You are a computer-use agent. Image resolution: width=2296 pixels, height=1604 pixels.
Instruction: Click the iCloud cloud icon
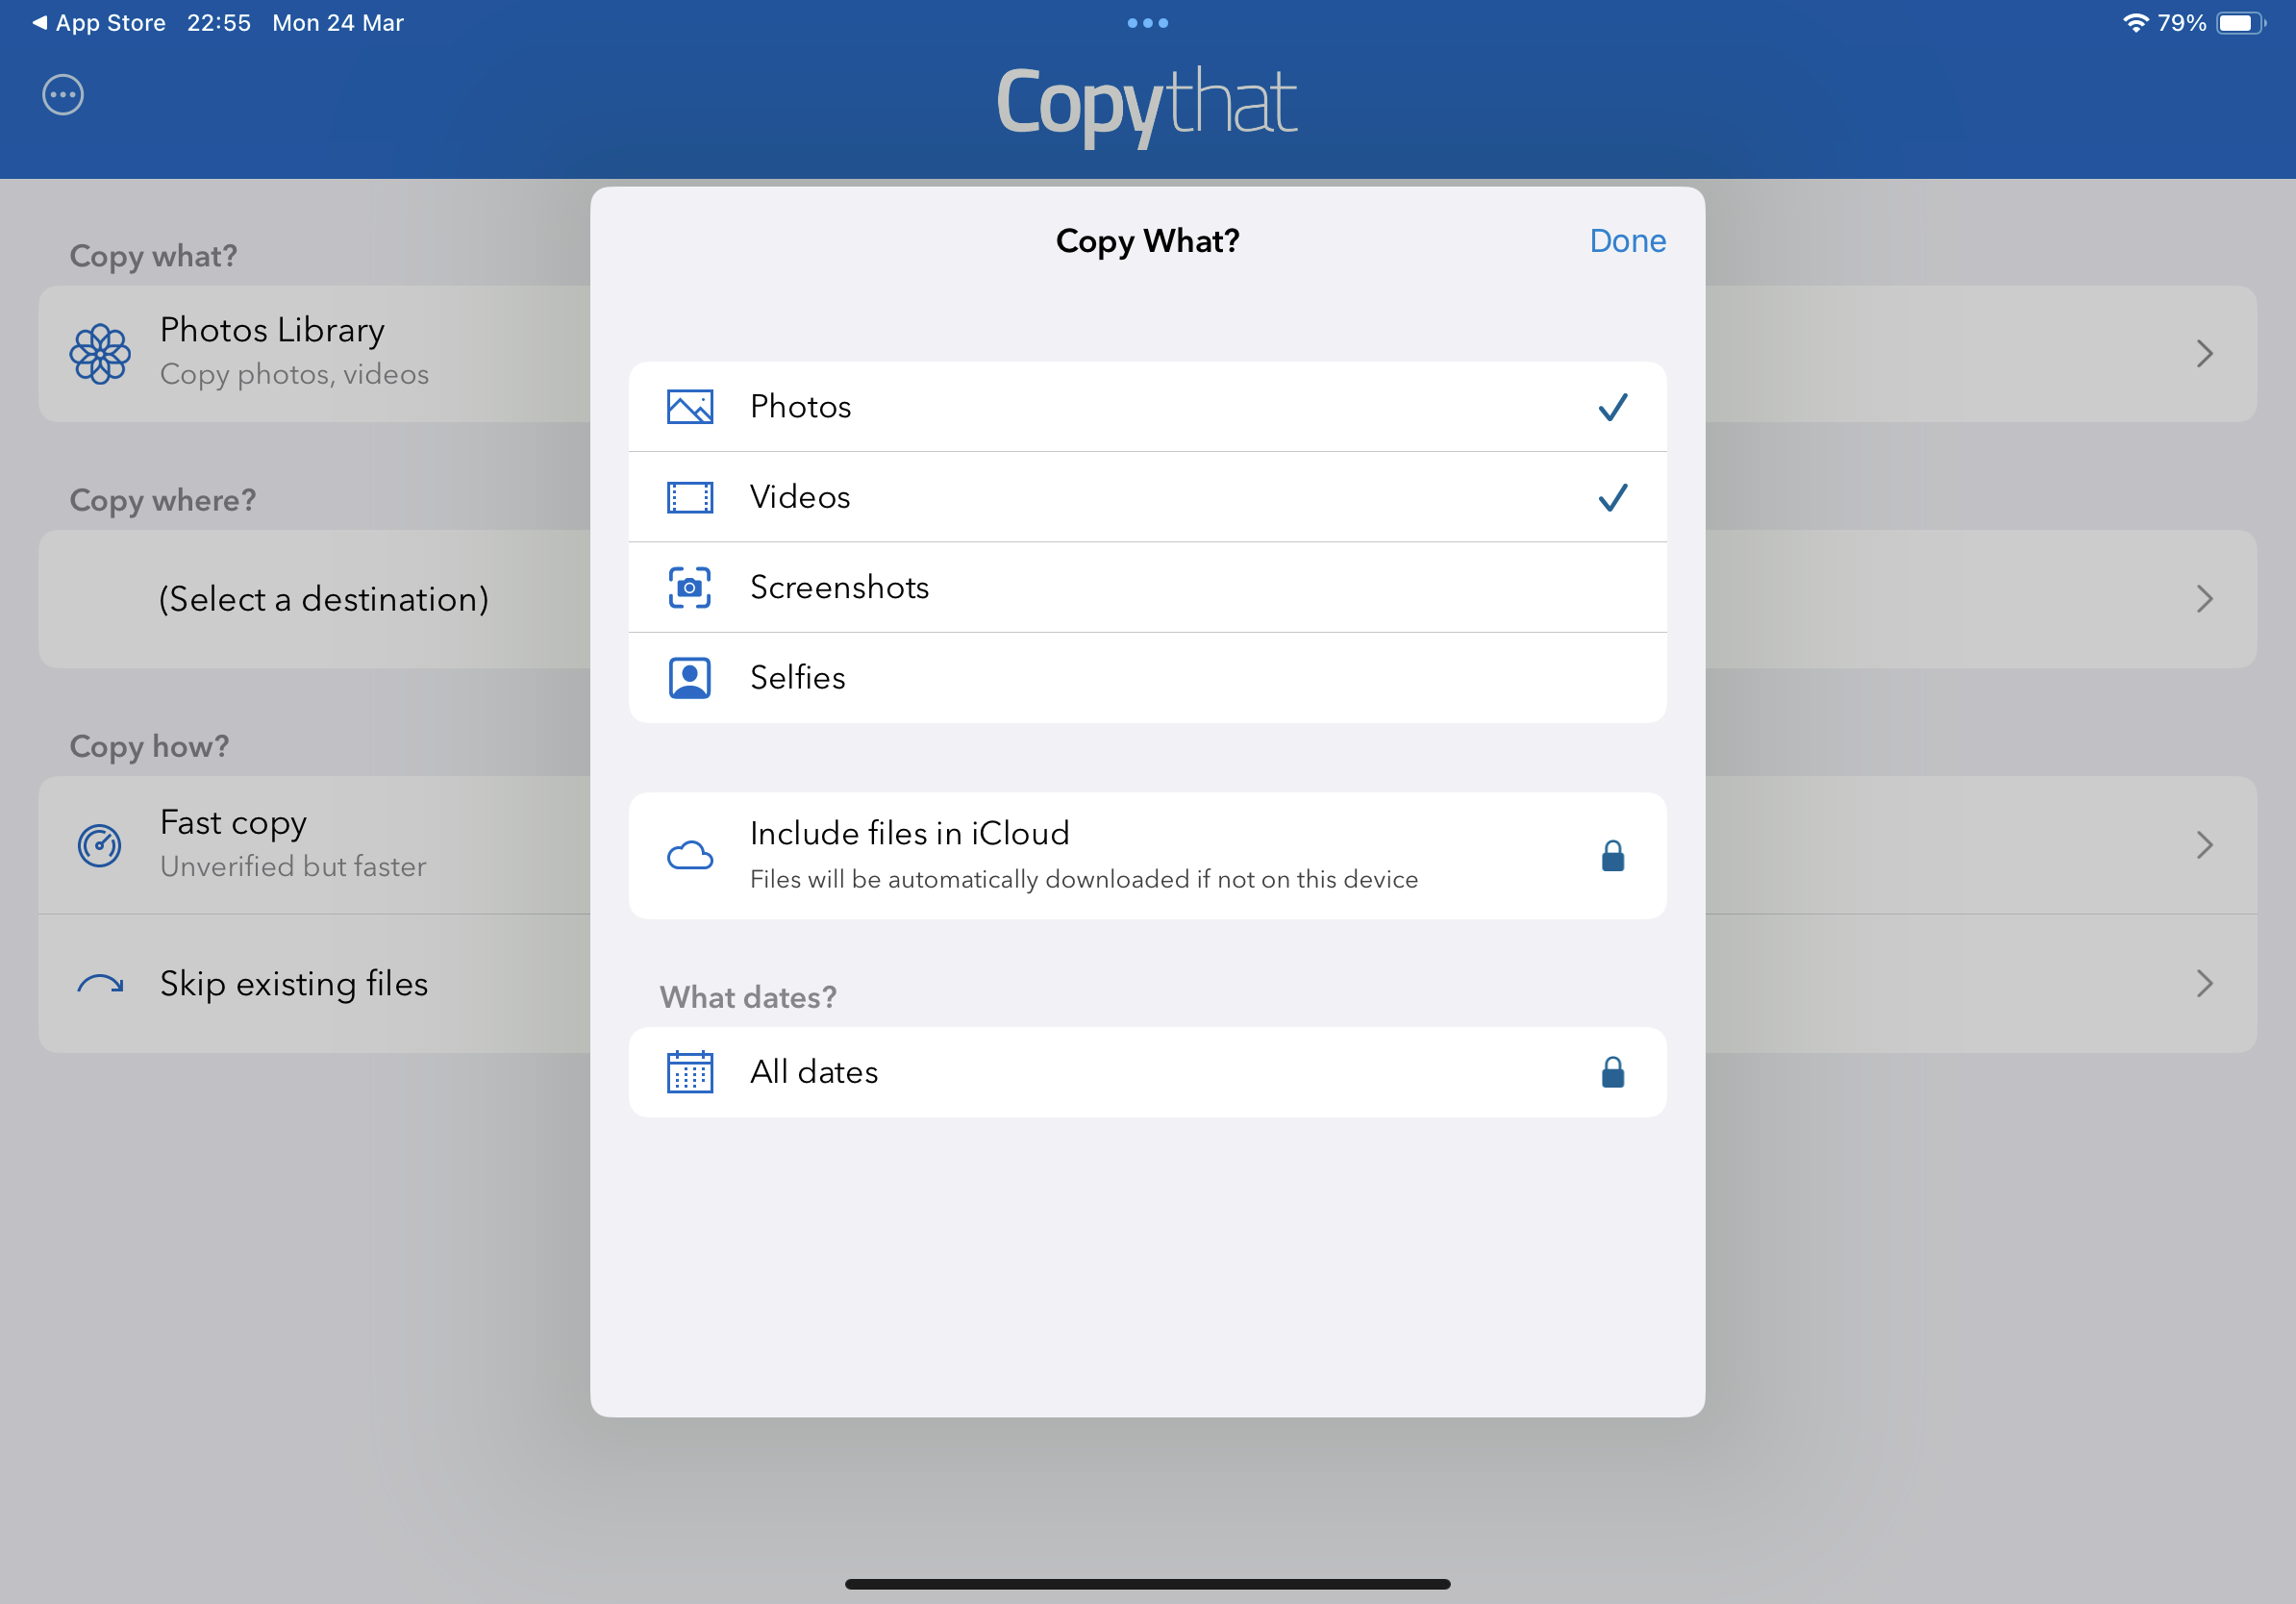point(690,856)
